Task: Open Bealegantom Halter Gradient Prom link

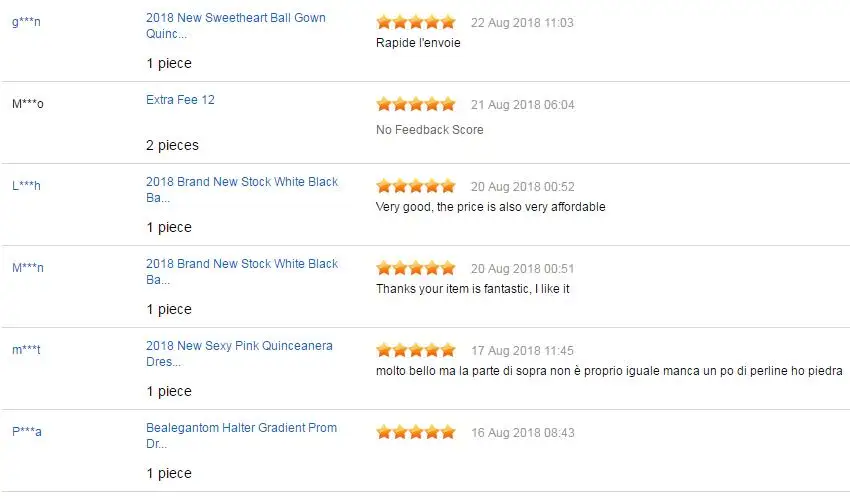Action: (x=241, y=428)
